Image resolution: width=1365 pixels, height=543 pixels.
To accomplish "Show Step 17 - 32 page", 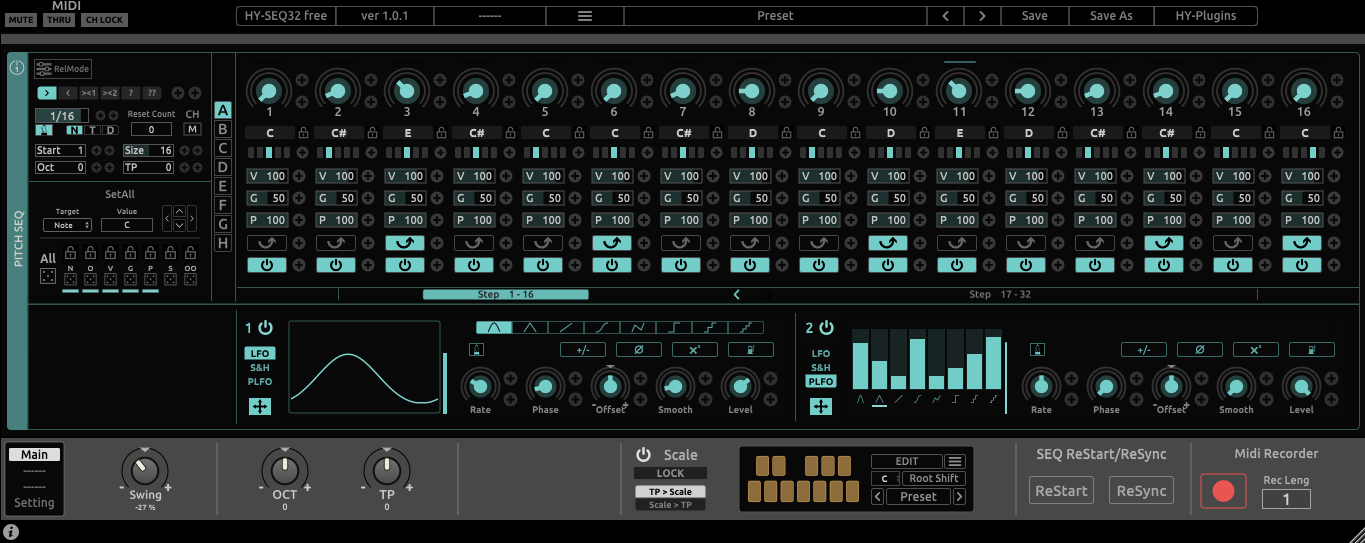I will 1000,295.
